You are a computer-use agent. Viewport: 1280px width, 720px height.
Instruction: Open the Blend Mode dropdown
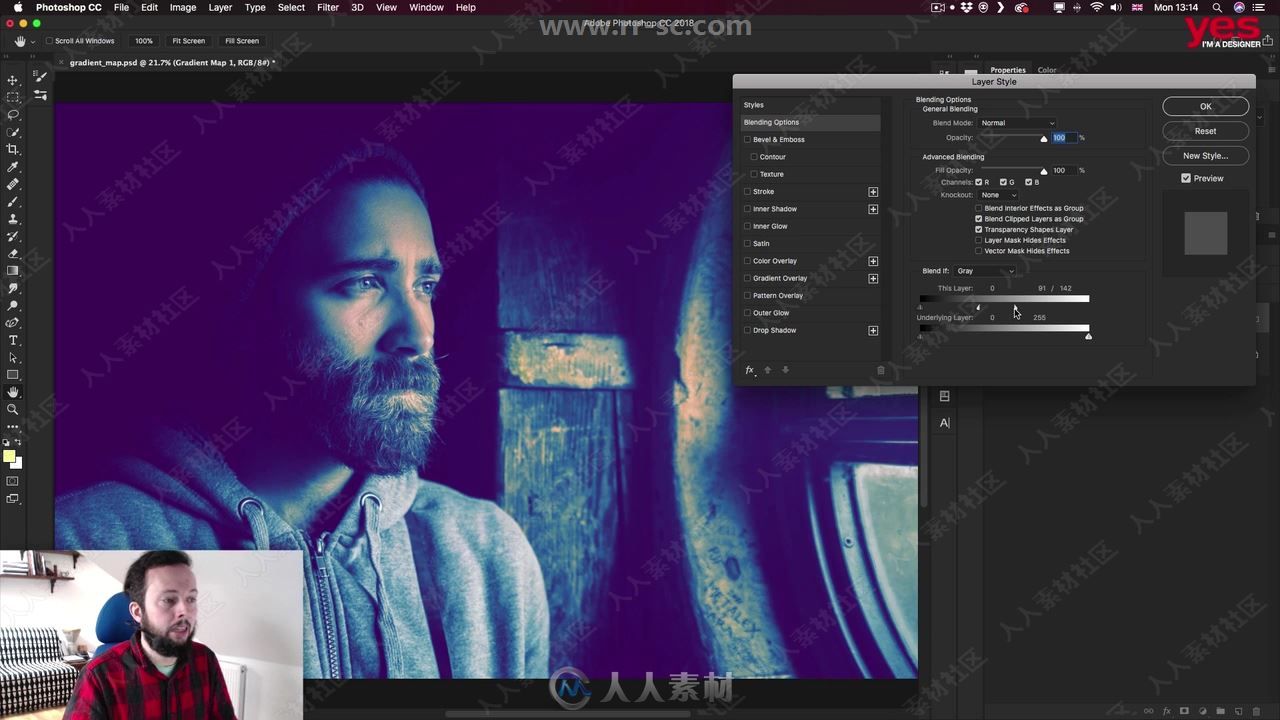tap(1017, 123)
